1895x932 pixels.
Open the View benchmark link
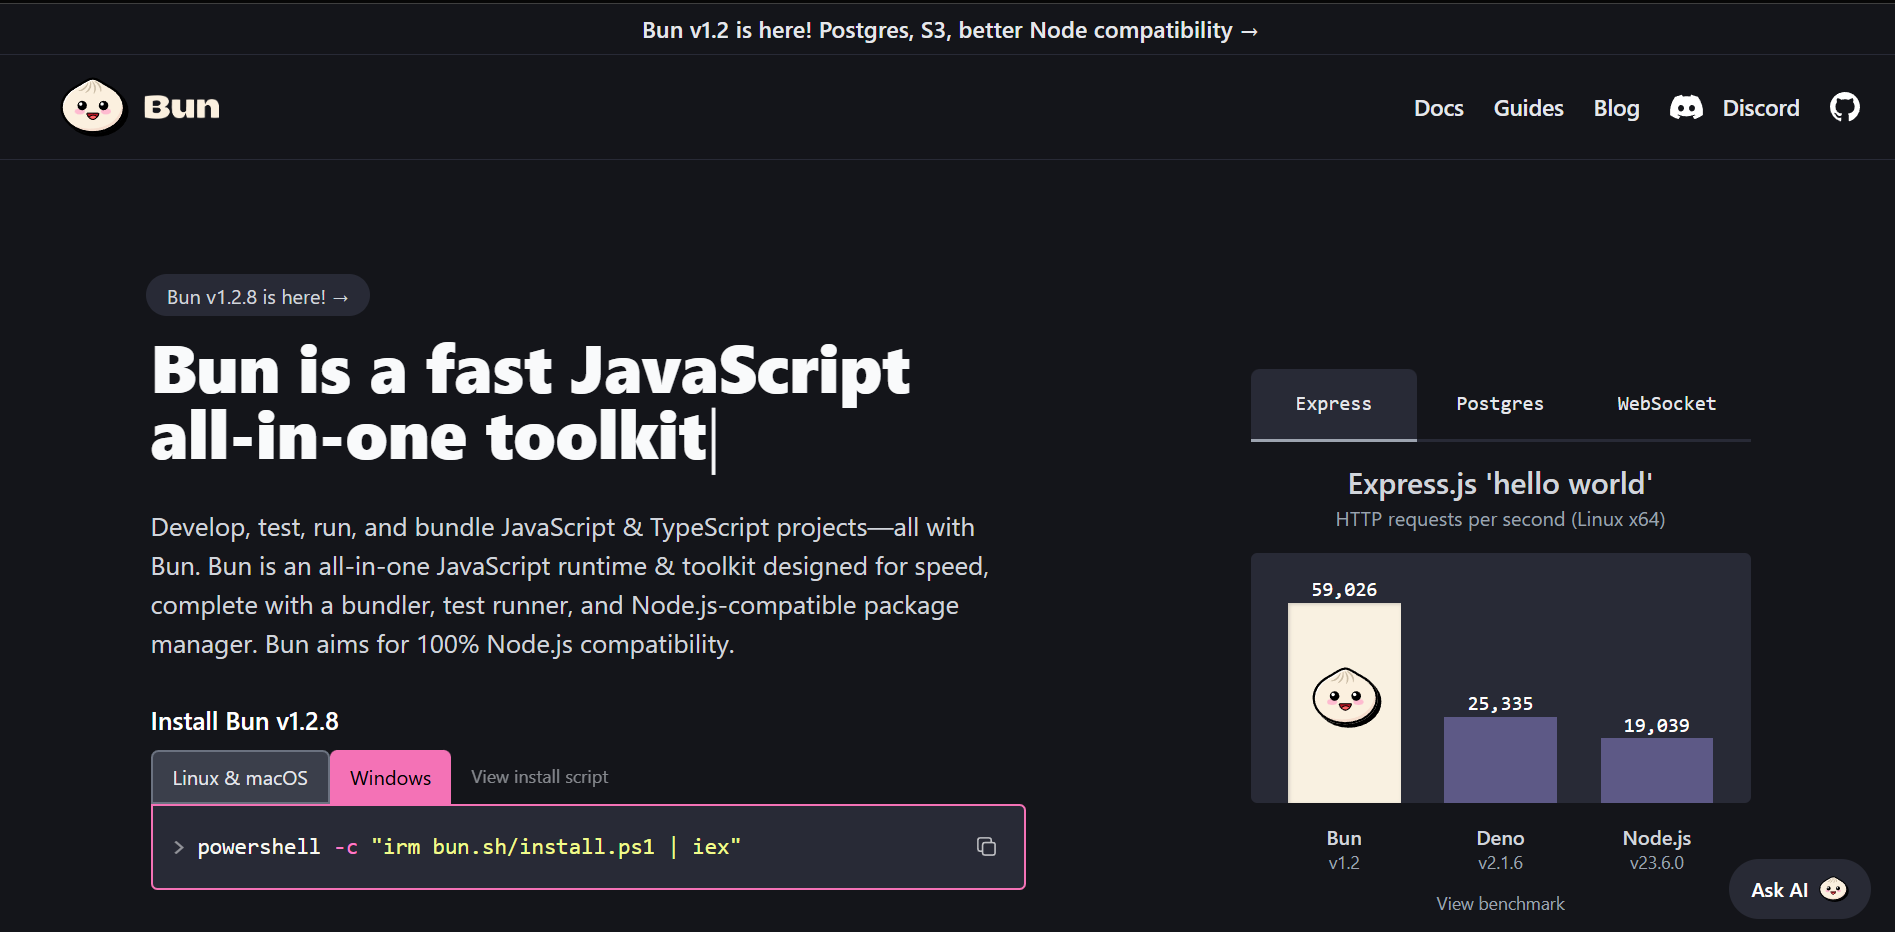(x=1500, y=904)
